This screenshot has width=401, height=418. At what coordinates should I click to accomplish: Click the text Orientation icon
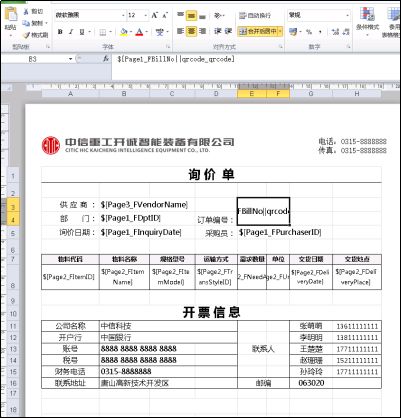coord(218,15)
